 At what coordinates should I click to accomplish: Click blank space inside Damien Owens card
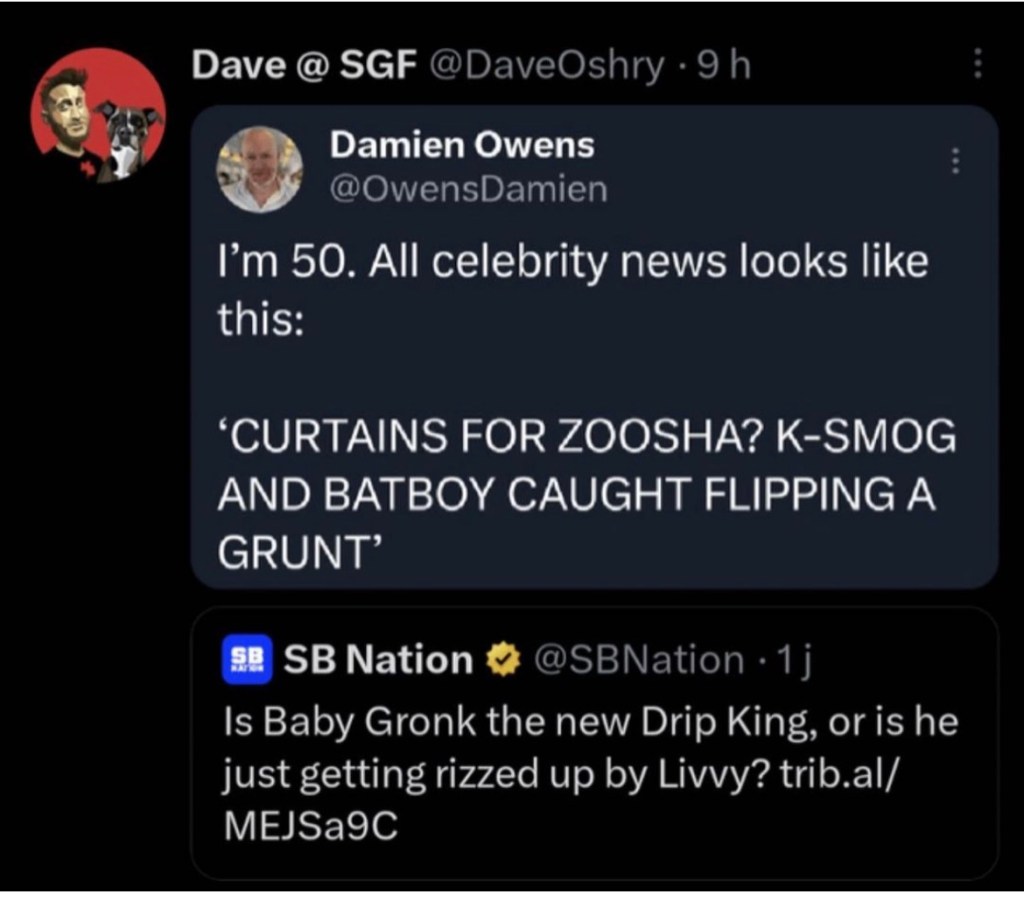pos(750,360)
